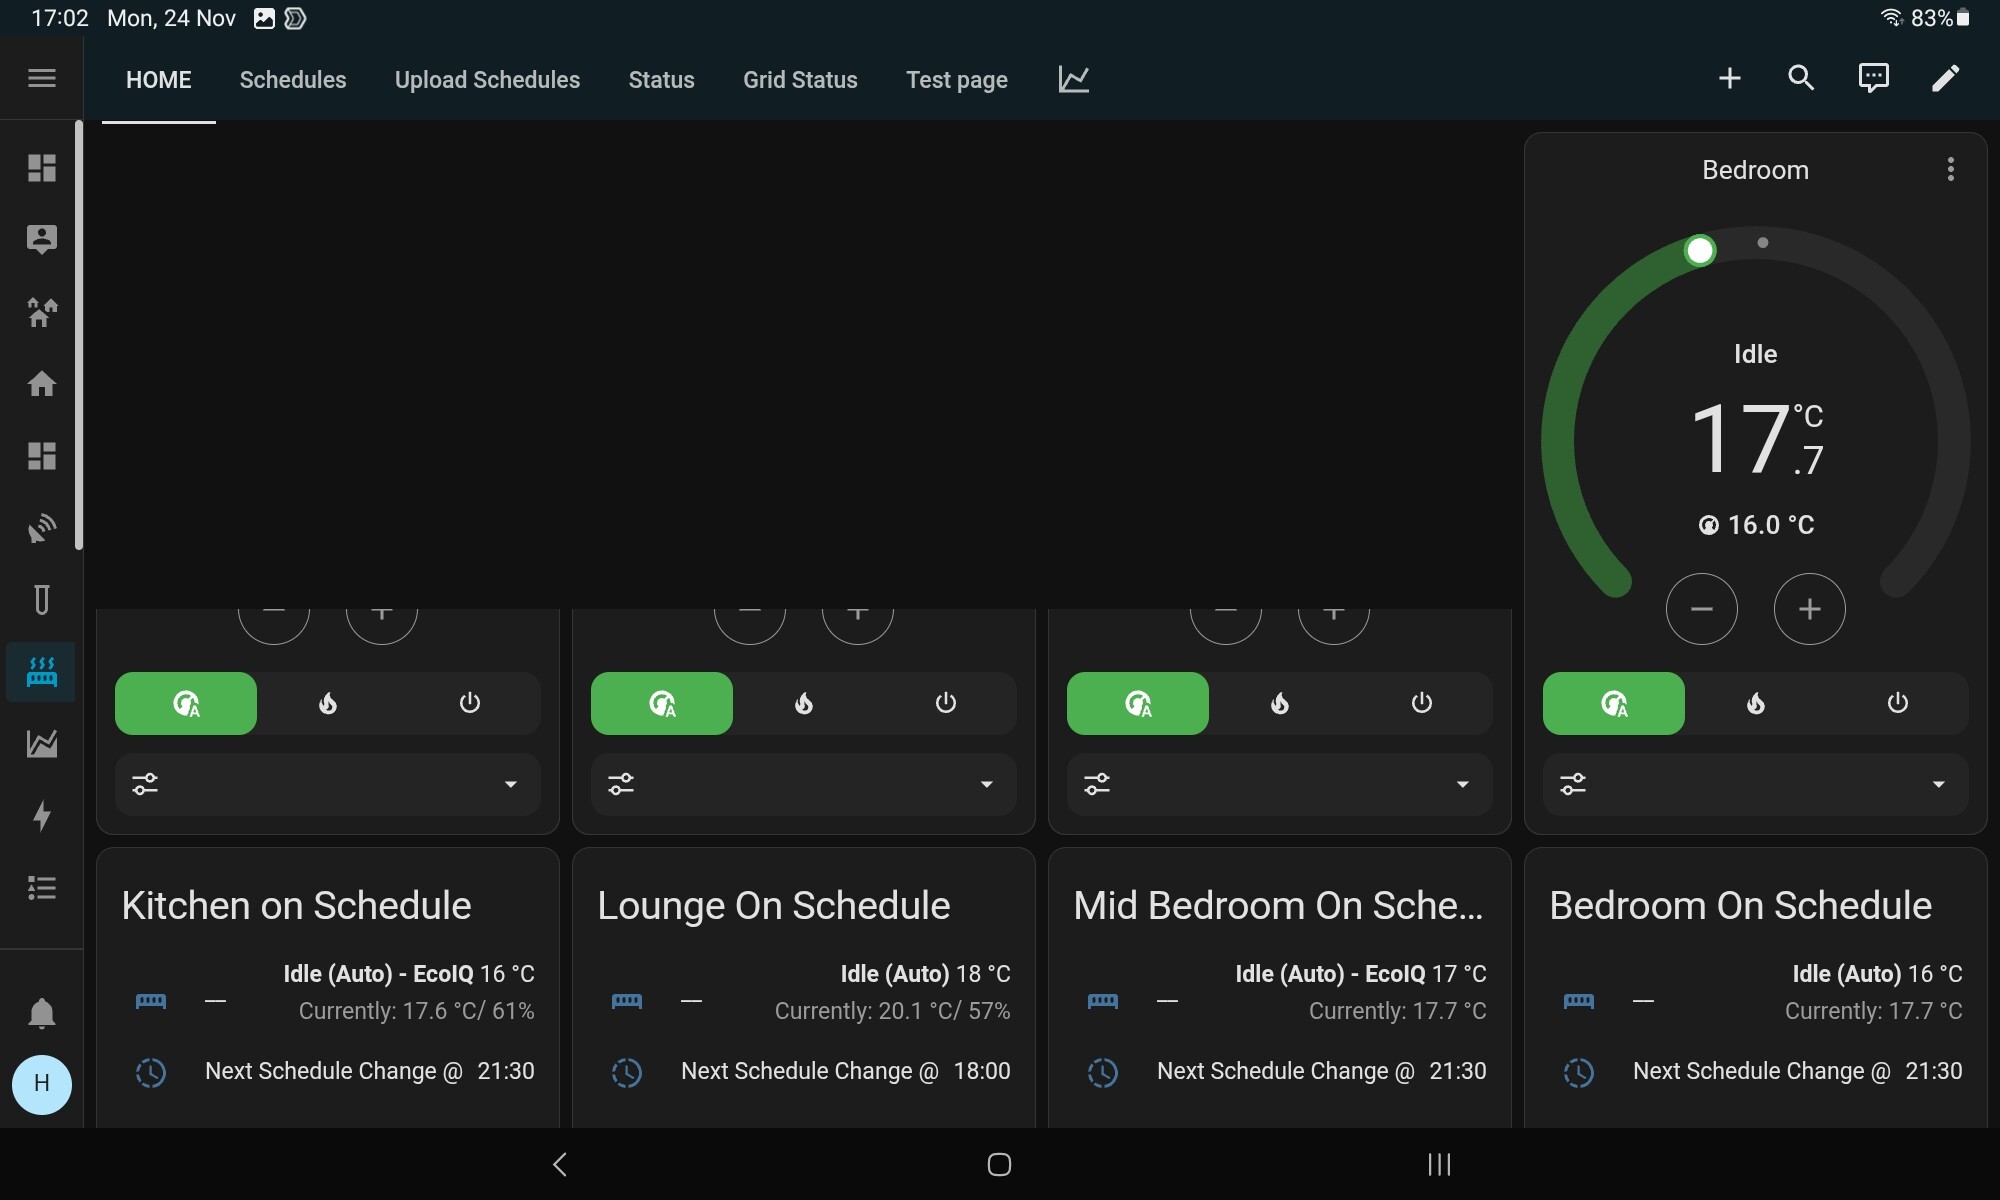Switch to the Schedules tab

293,80
